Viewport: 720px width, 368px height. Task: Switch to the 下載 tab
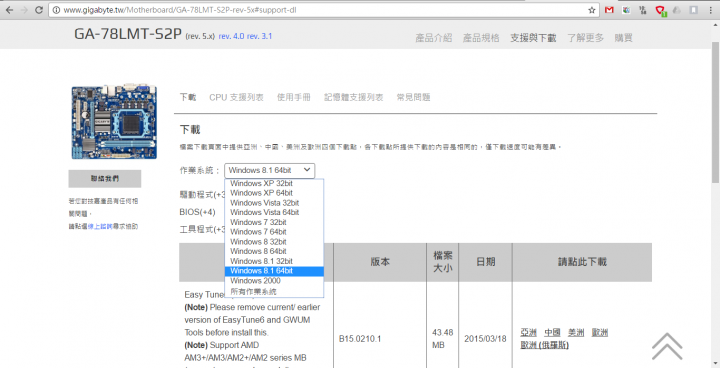[187, 97]
